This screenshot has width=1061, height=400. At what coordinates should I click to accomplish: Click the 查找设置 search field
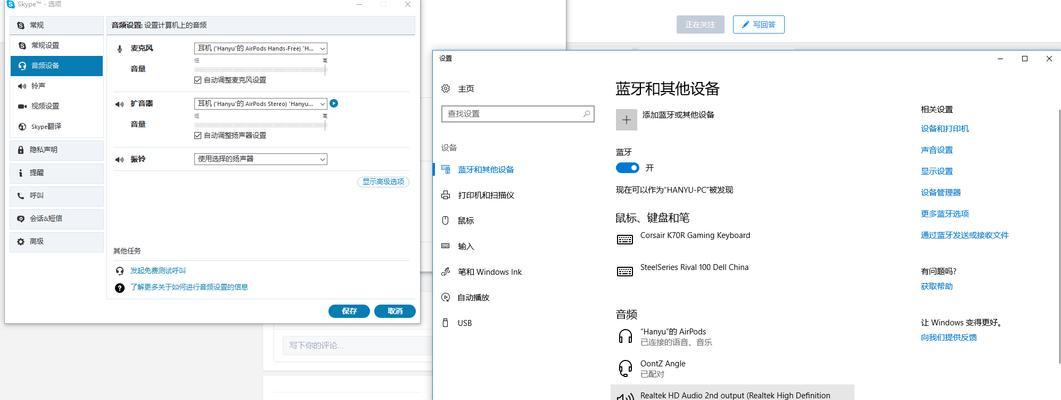518,114
